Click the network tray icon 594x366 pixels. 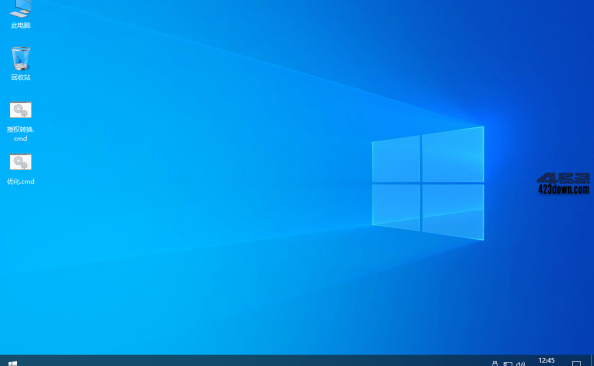coord(508,363)
